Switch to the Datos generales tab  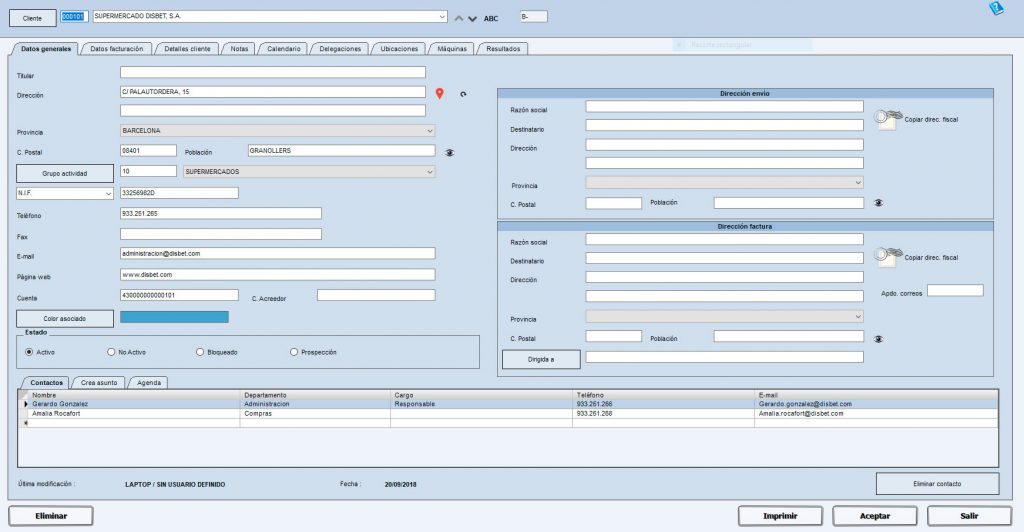(x=46, y=49)
